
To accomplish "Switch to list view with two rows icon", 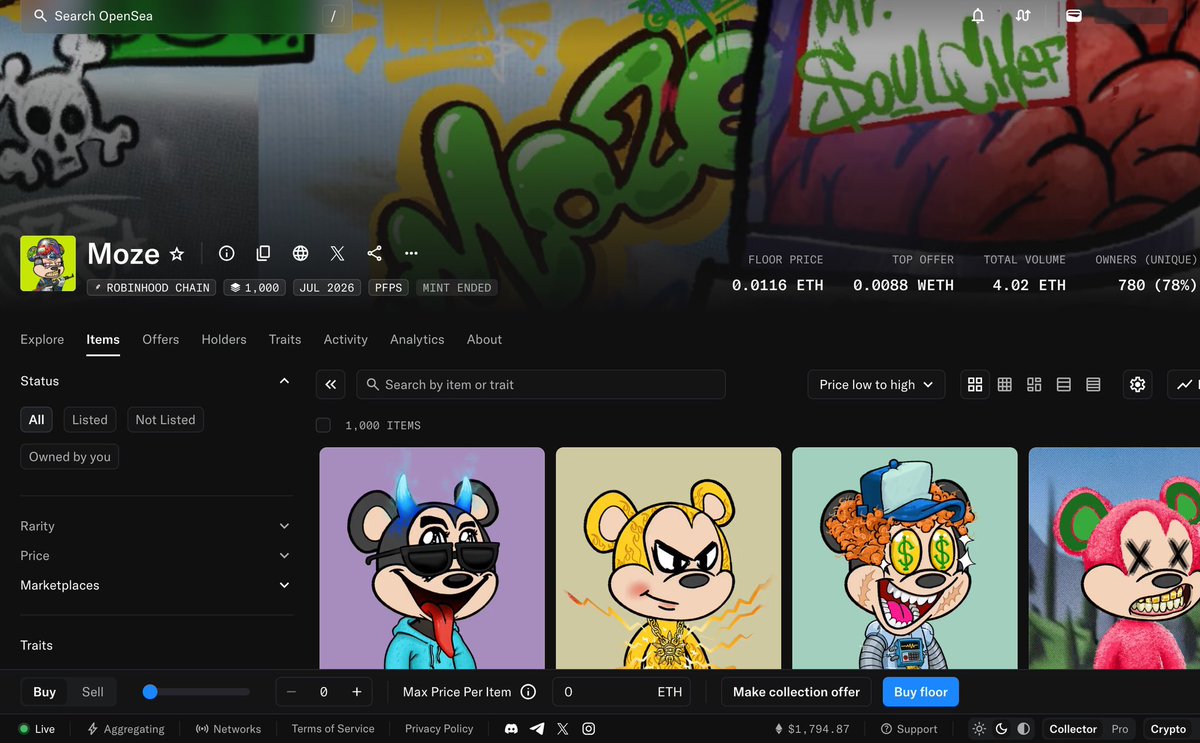I will [x=1064, y=384].
